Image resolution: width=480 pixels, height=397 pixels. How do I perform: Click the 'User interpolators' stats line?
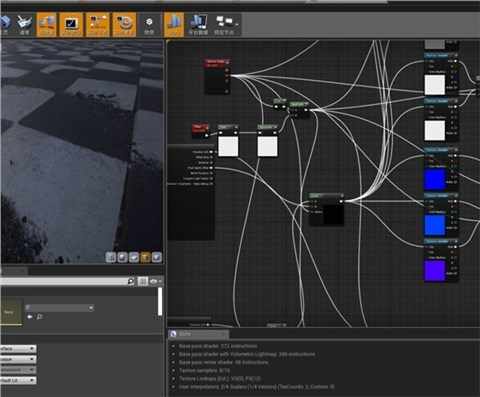256,387
